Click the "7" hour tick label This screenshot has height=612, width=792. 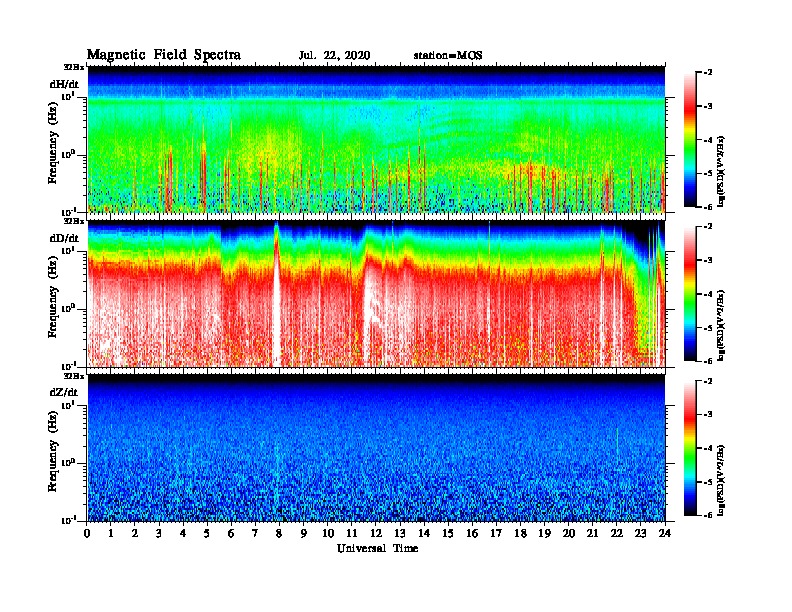(256, 534)
